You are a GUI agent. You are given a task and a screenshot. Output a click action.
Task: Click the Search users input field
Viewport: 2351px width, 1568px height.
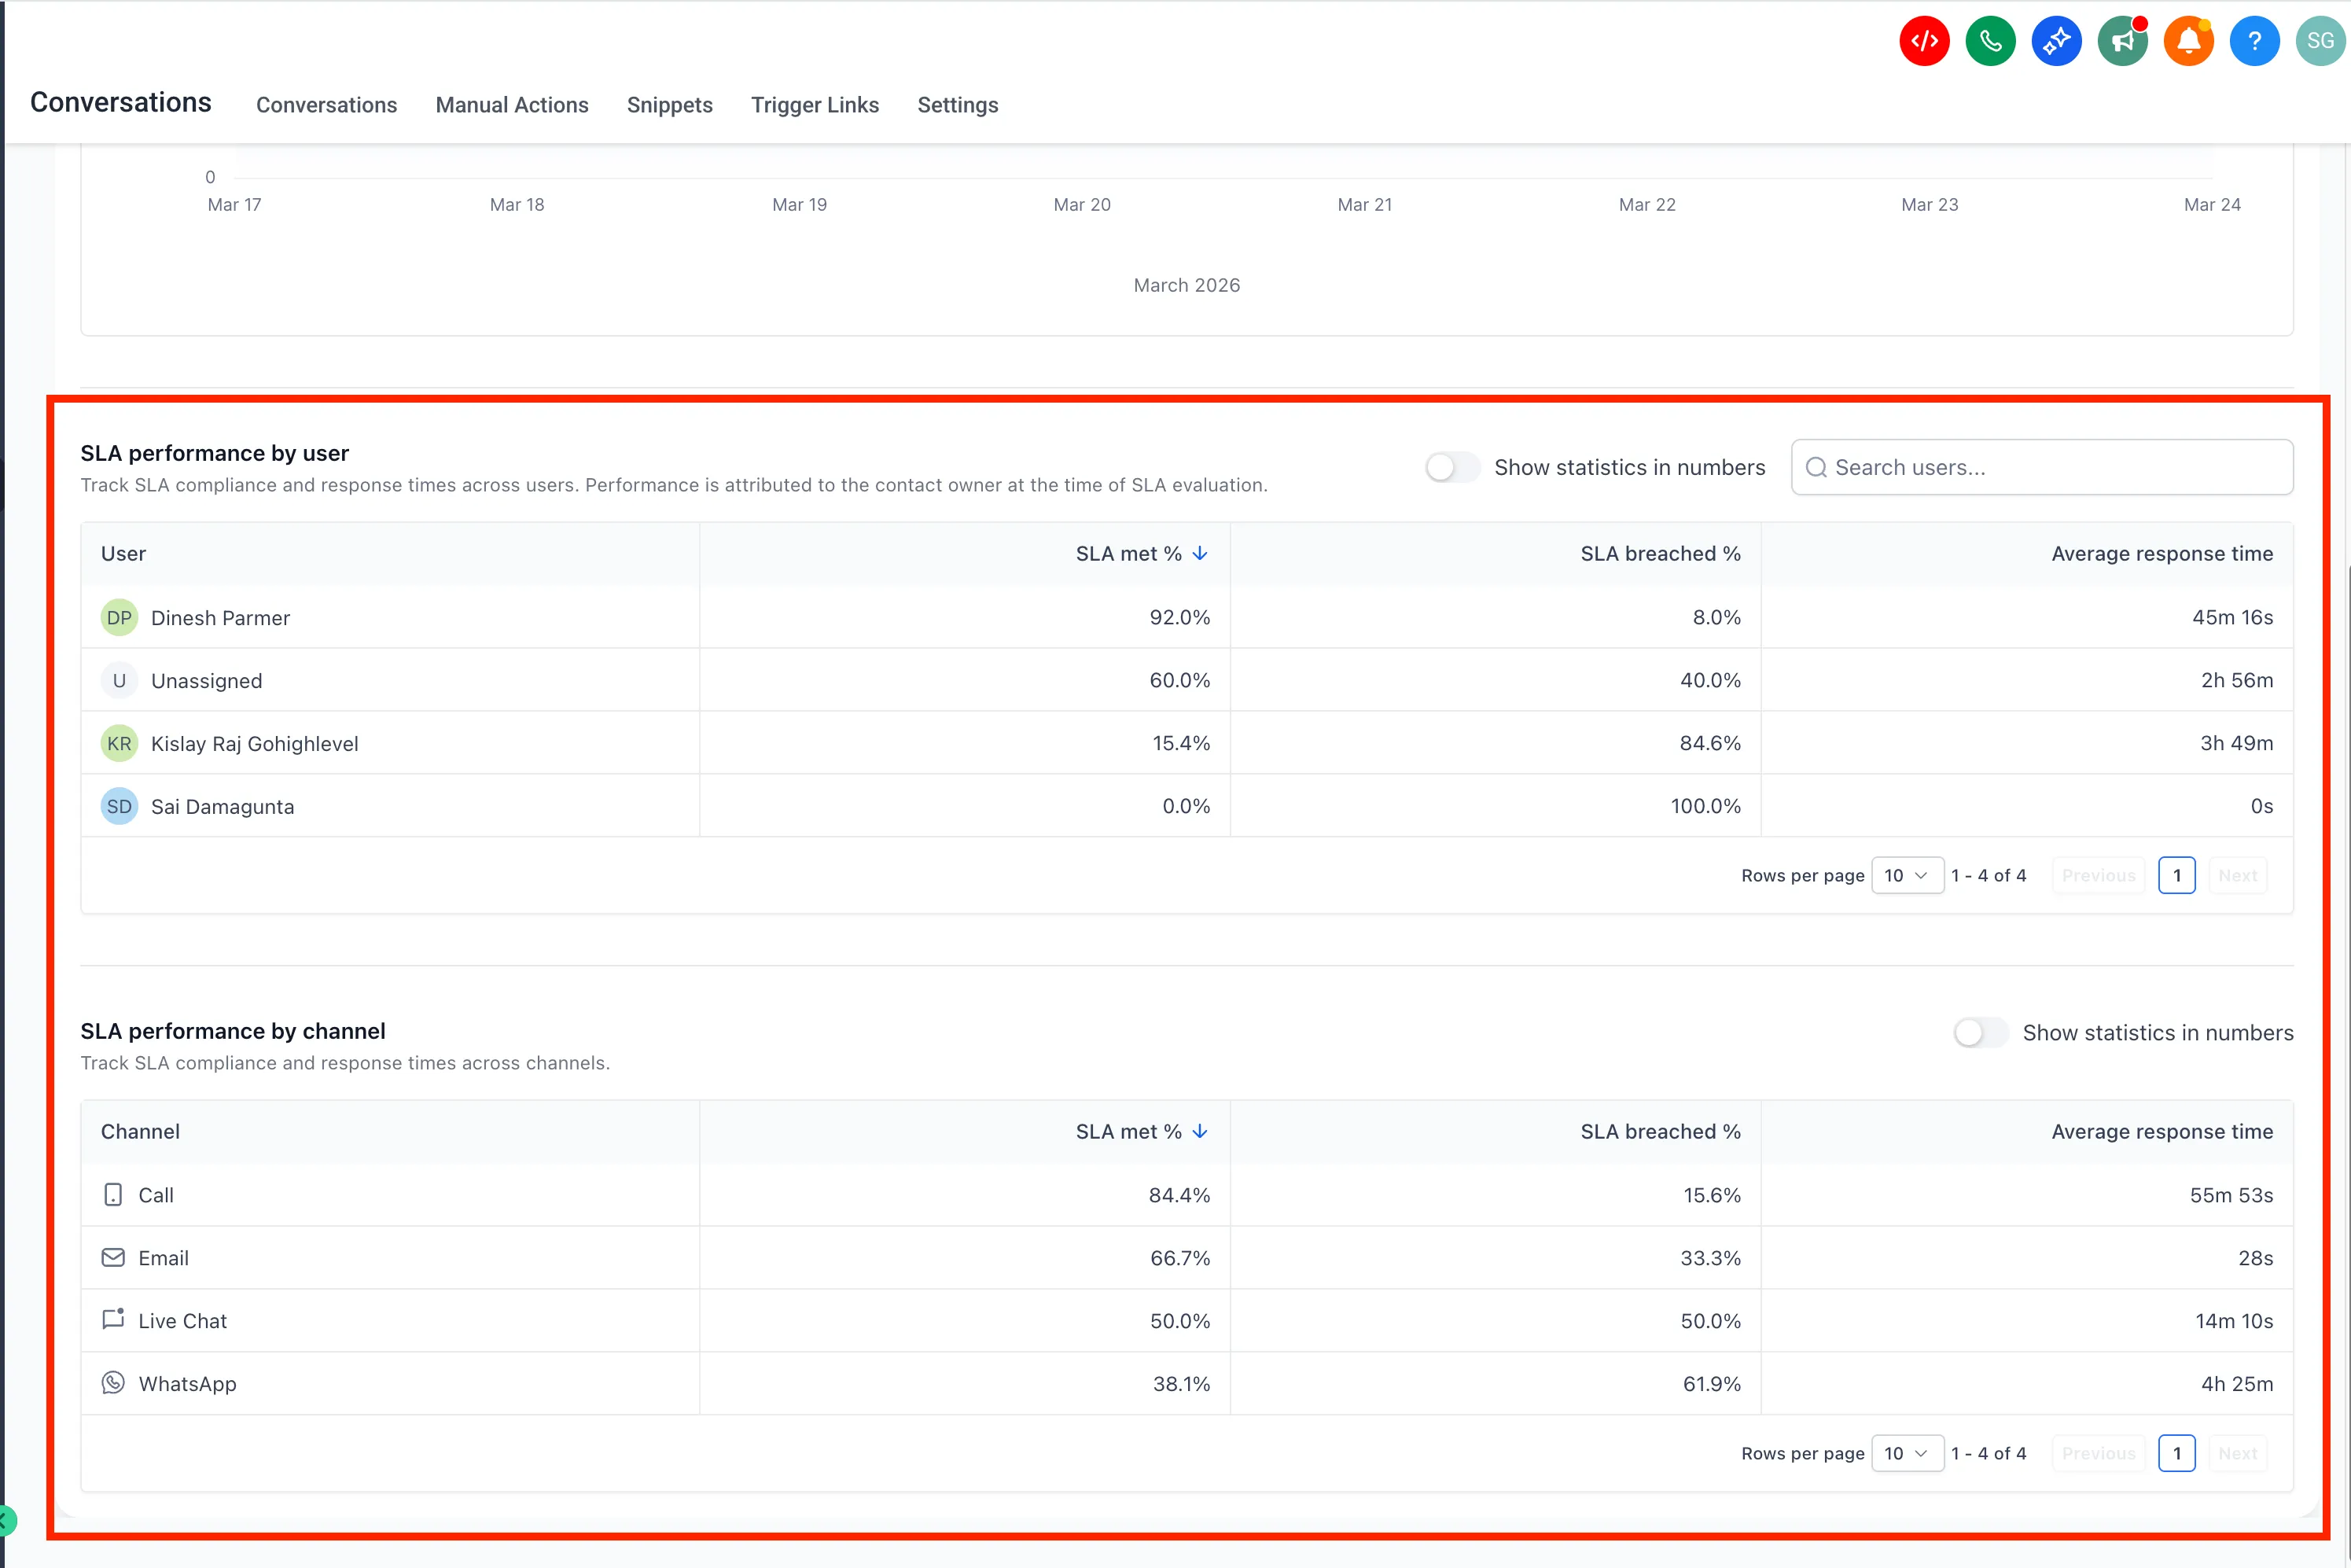[2041, 467]
